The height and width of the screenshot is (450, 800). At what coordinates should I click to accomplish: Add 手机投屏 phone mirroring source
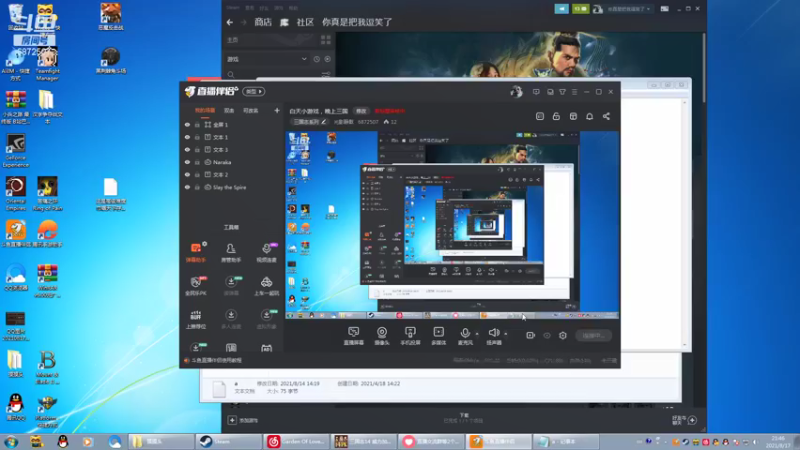click(x=410, y=336)
